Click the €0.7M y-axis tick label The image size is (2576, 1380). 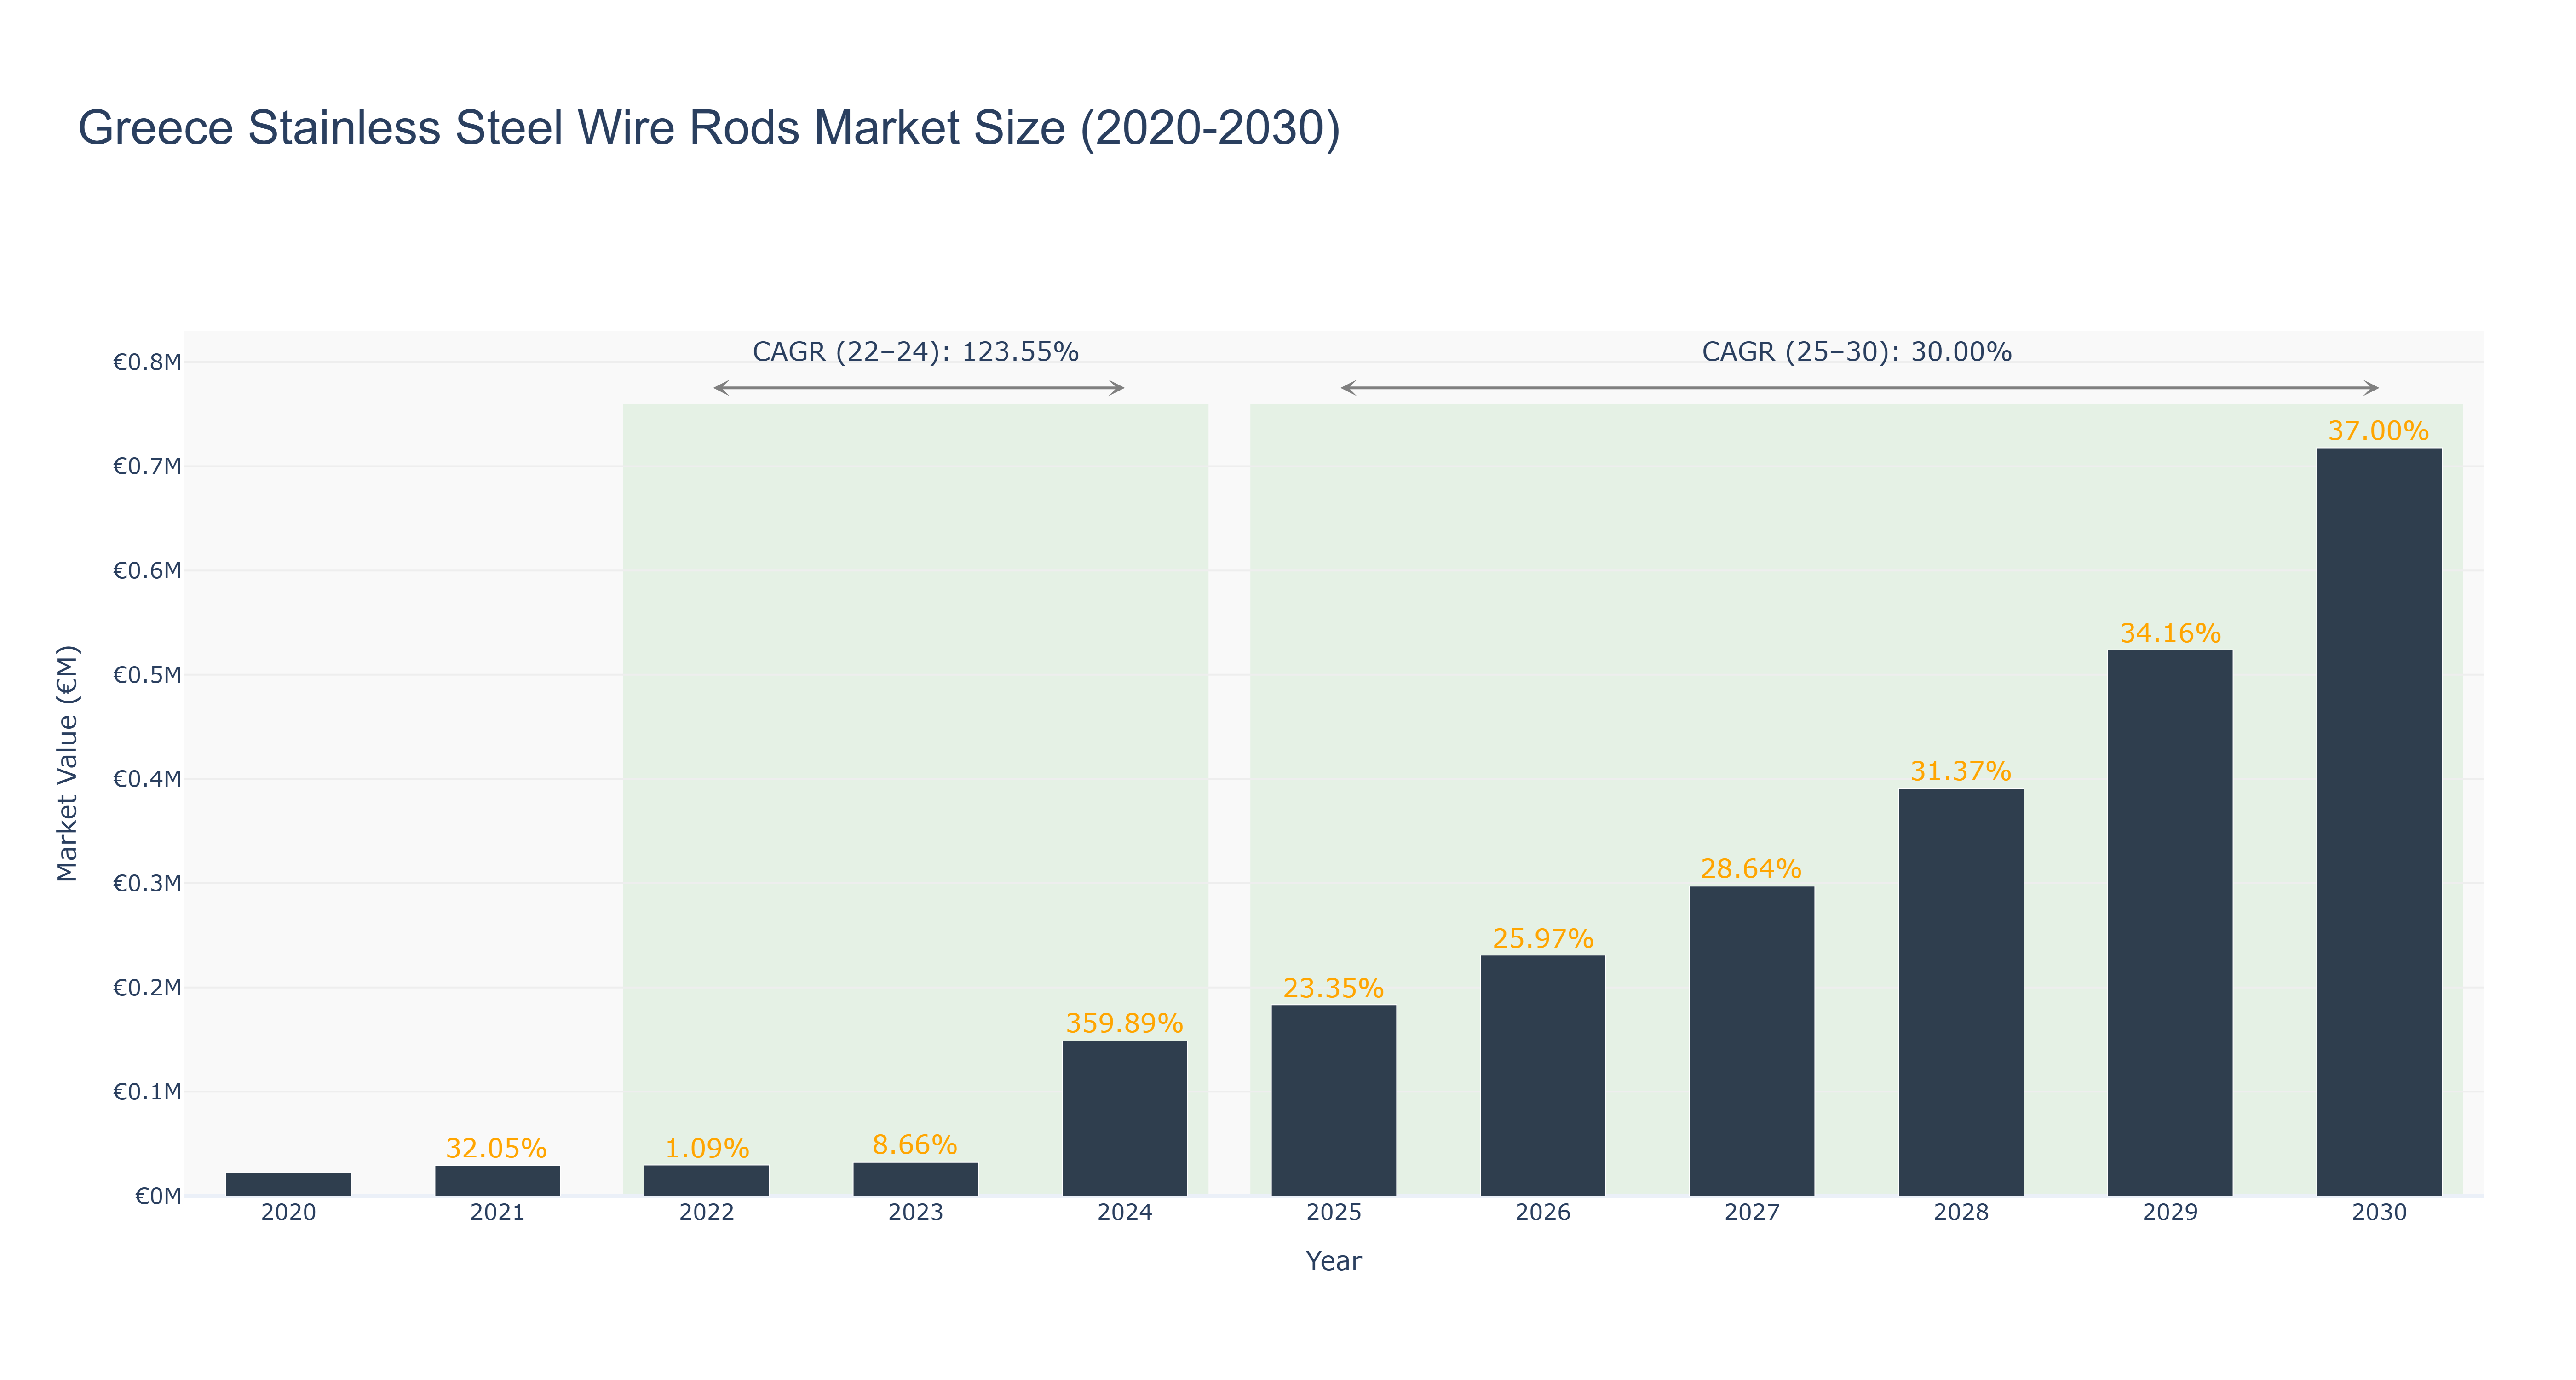[147, 466]
